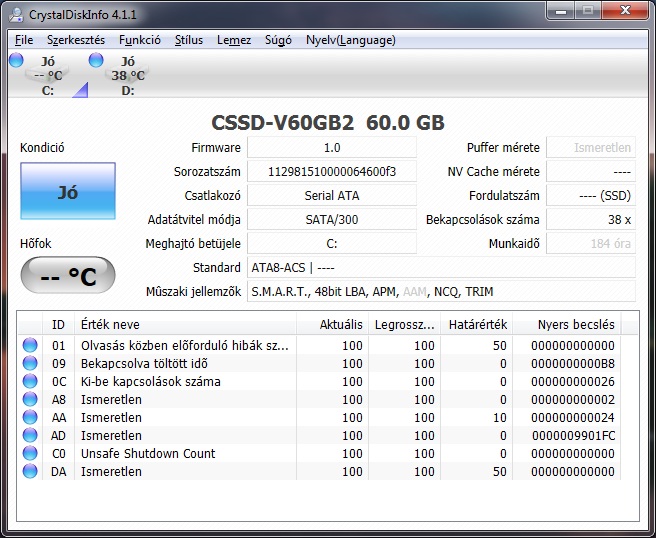This screenshot has width=656, height=538.
Task: Click the Ismeretlen buffer size field
Action: [x=591, y=148]
